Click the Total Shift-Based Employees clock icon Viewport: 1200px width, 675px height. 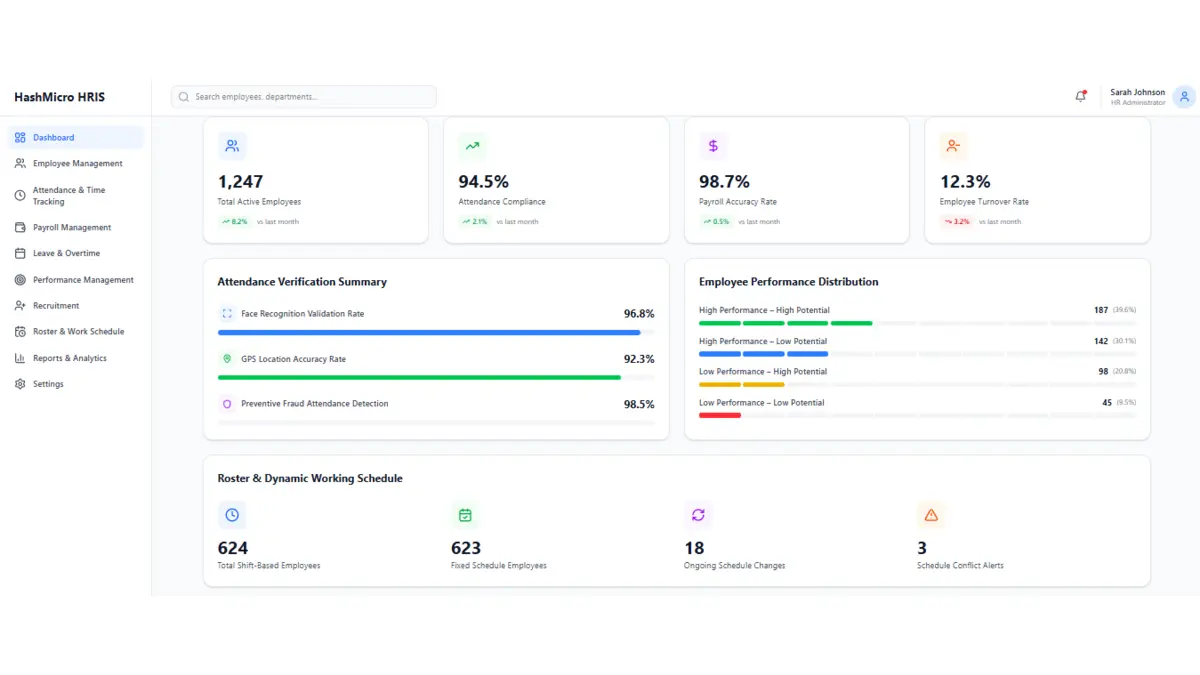tap(232, 515)
